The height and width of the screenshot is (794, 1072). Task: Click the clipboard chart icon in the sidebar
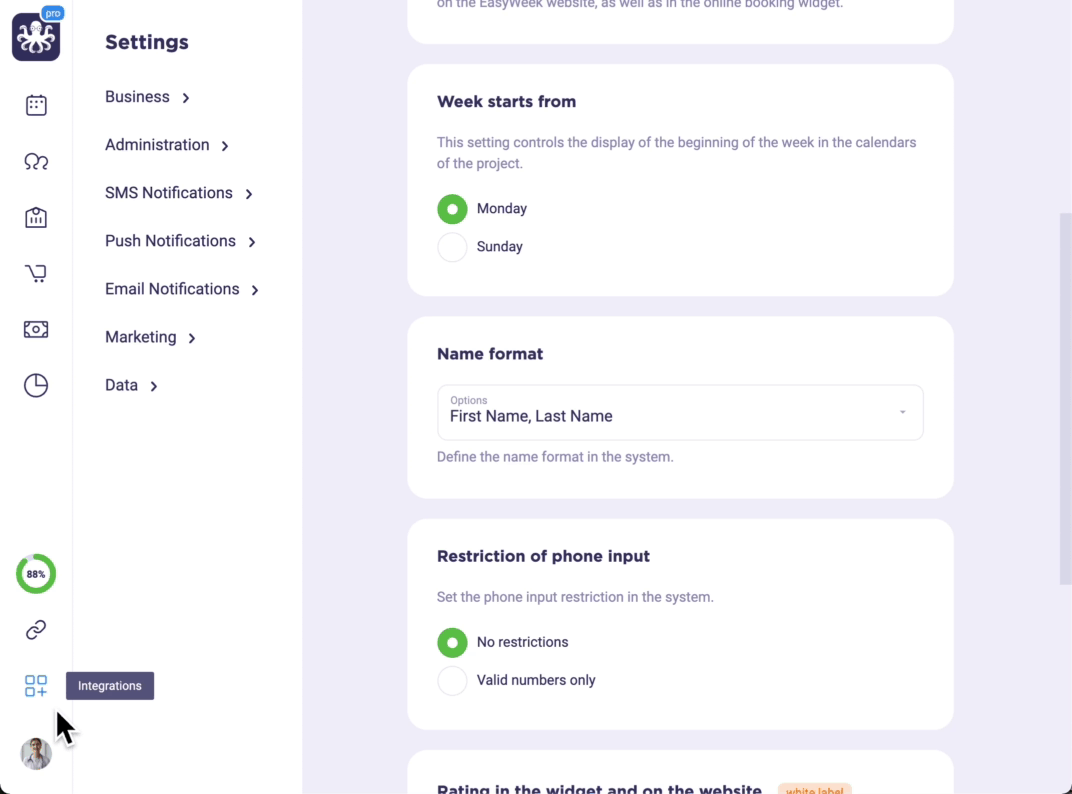tap(36, 217)
